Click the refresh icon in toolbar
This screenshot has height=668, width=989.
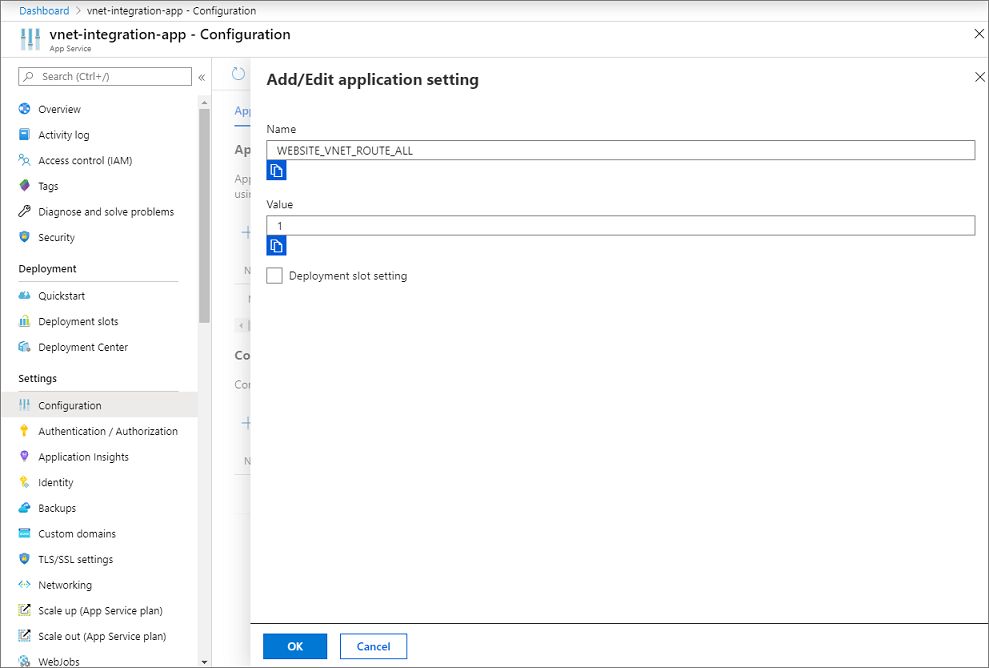(238, 74)
